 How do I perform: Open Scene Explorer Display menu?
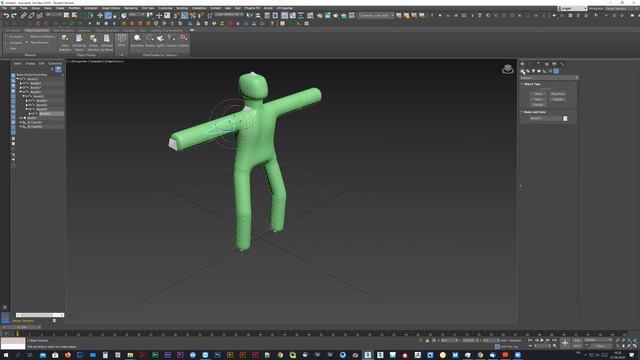[x=30, y=64]
